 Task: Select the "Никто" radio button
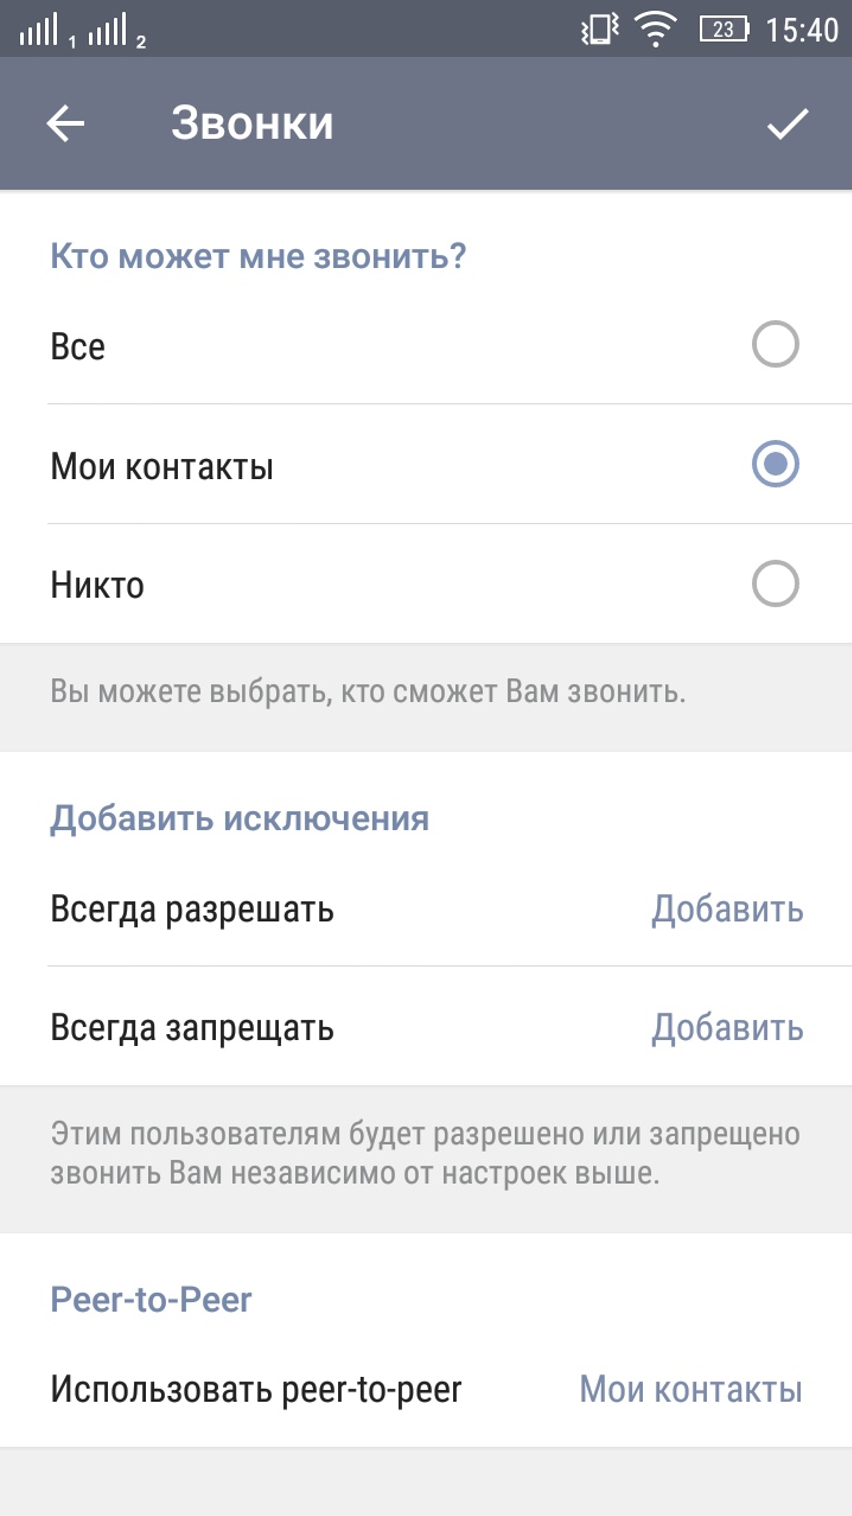[775, 584]
